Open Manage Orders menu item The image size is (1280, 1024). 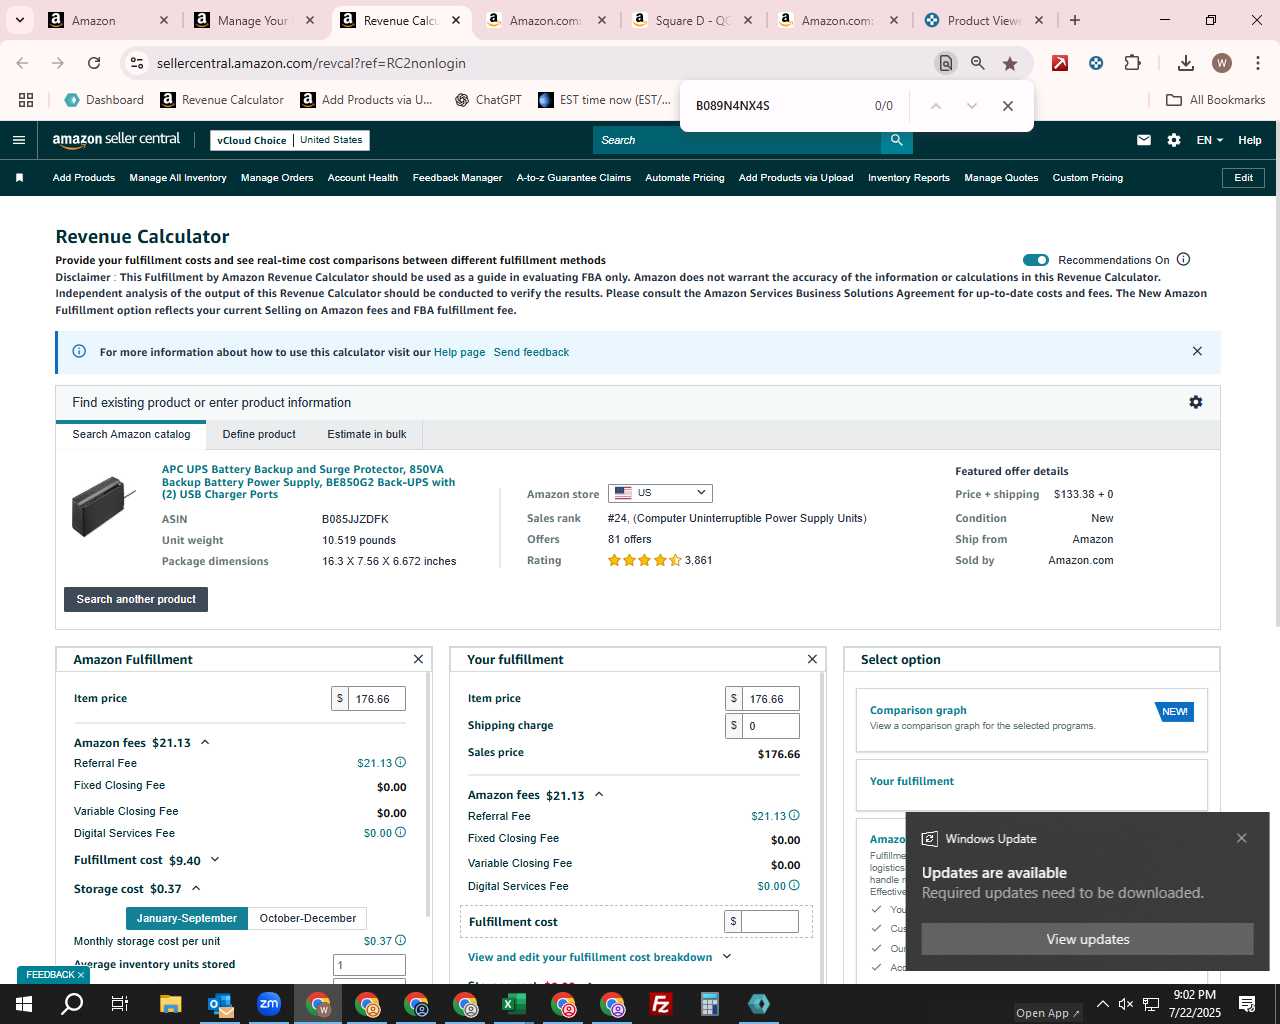(x=277, y=178)
